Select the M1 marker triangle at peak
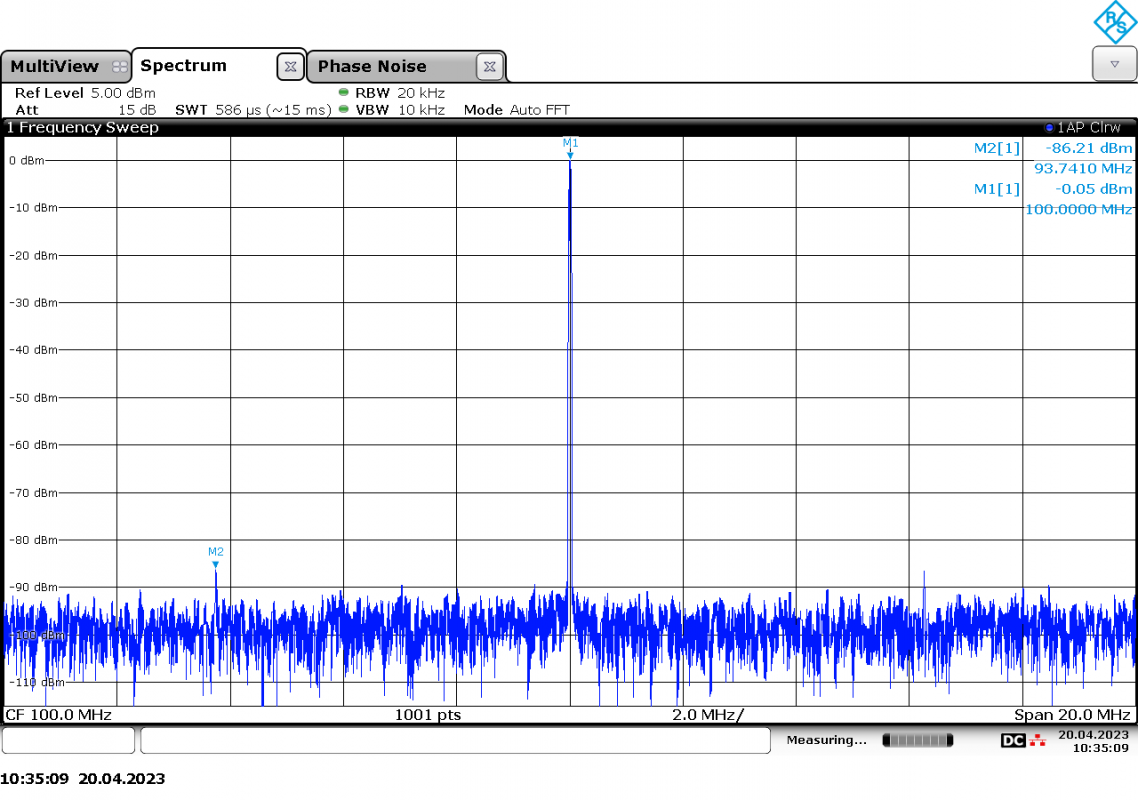 [x=570, y=155]
